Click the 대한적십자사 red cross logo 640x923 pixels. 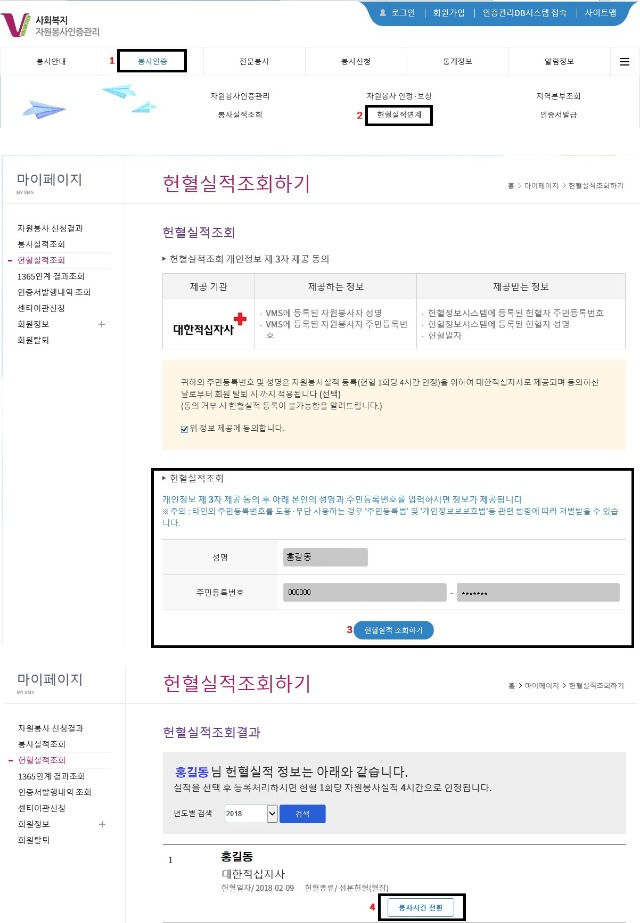[209, 324]
